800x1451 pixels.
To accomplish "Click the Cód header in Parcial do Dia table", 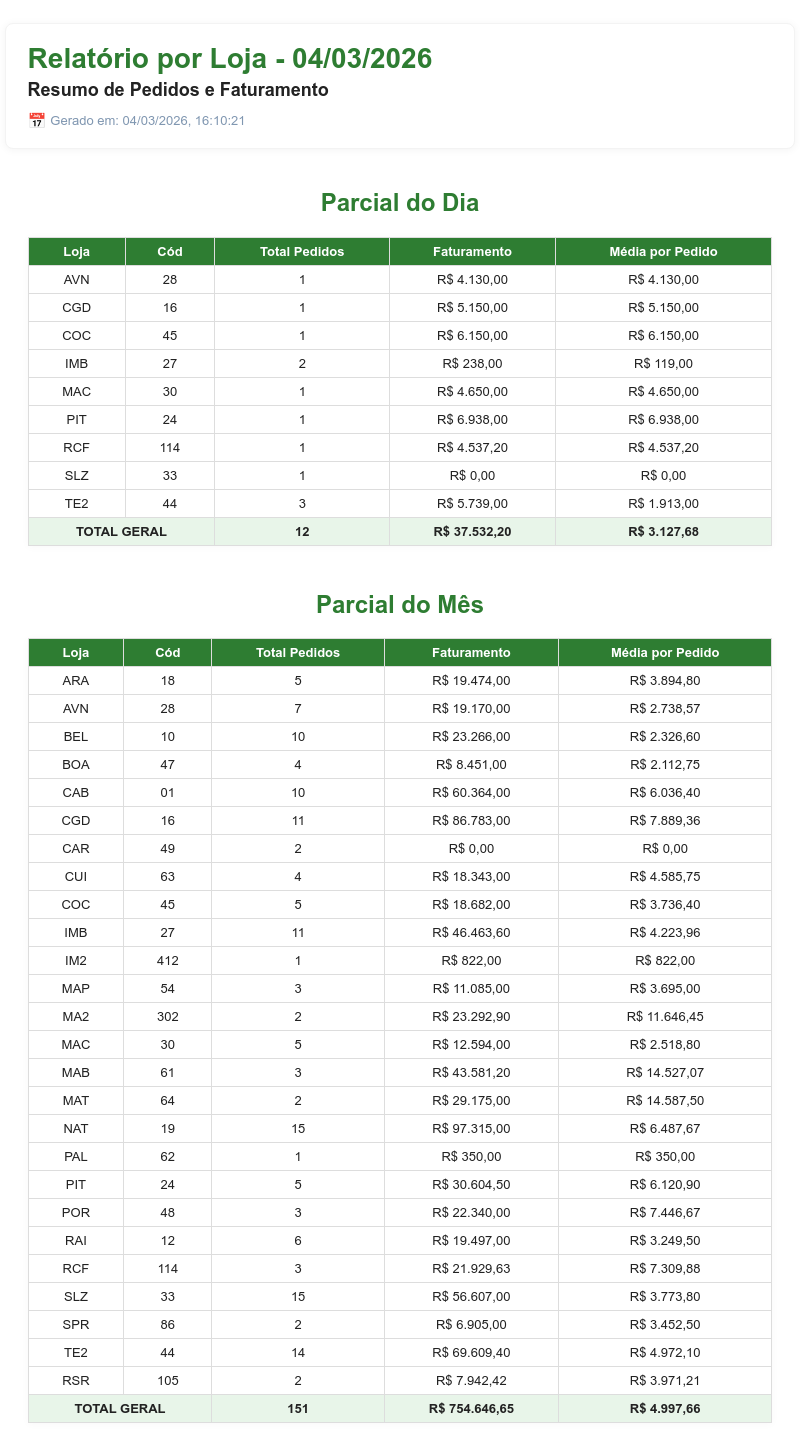I will pyautogui.click(x=170, y=252).
